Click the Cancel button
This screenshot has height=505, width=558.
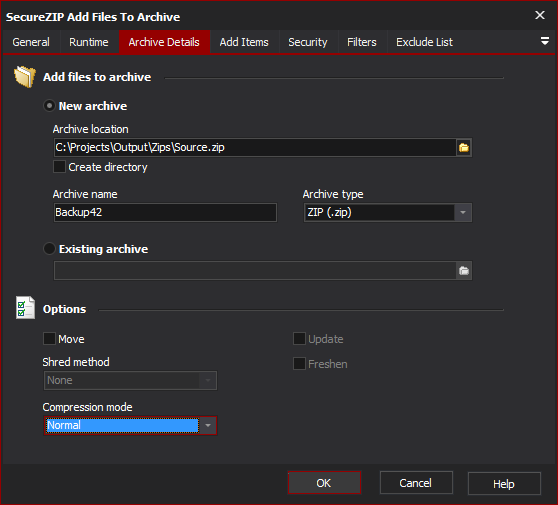[x=416, y=483]
